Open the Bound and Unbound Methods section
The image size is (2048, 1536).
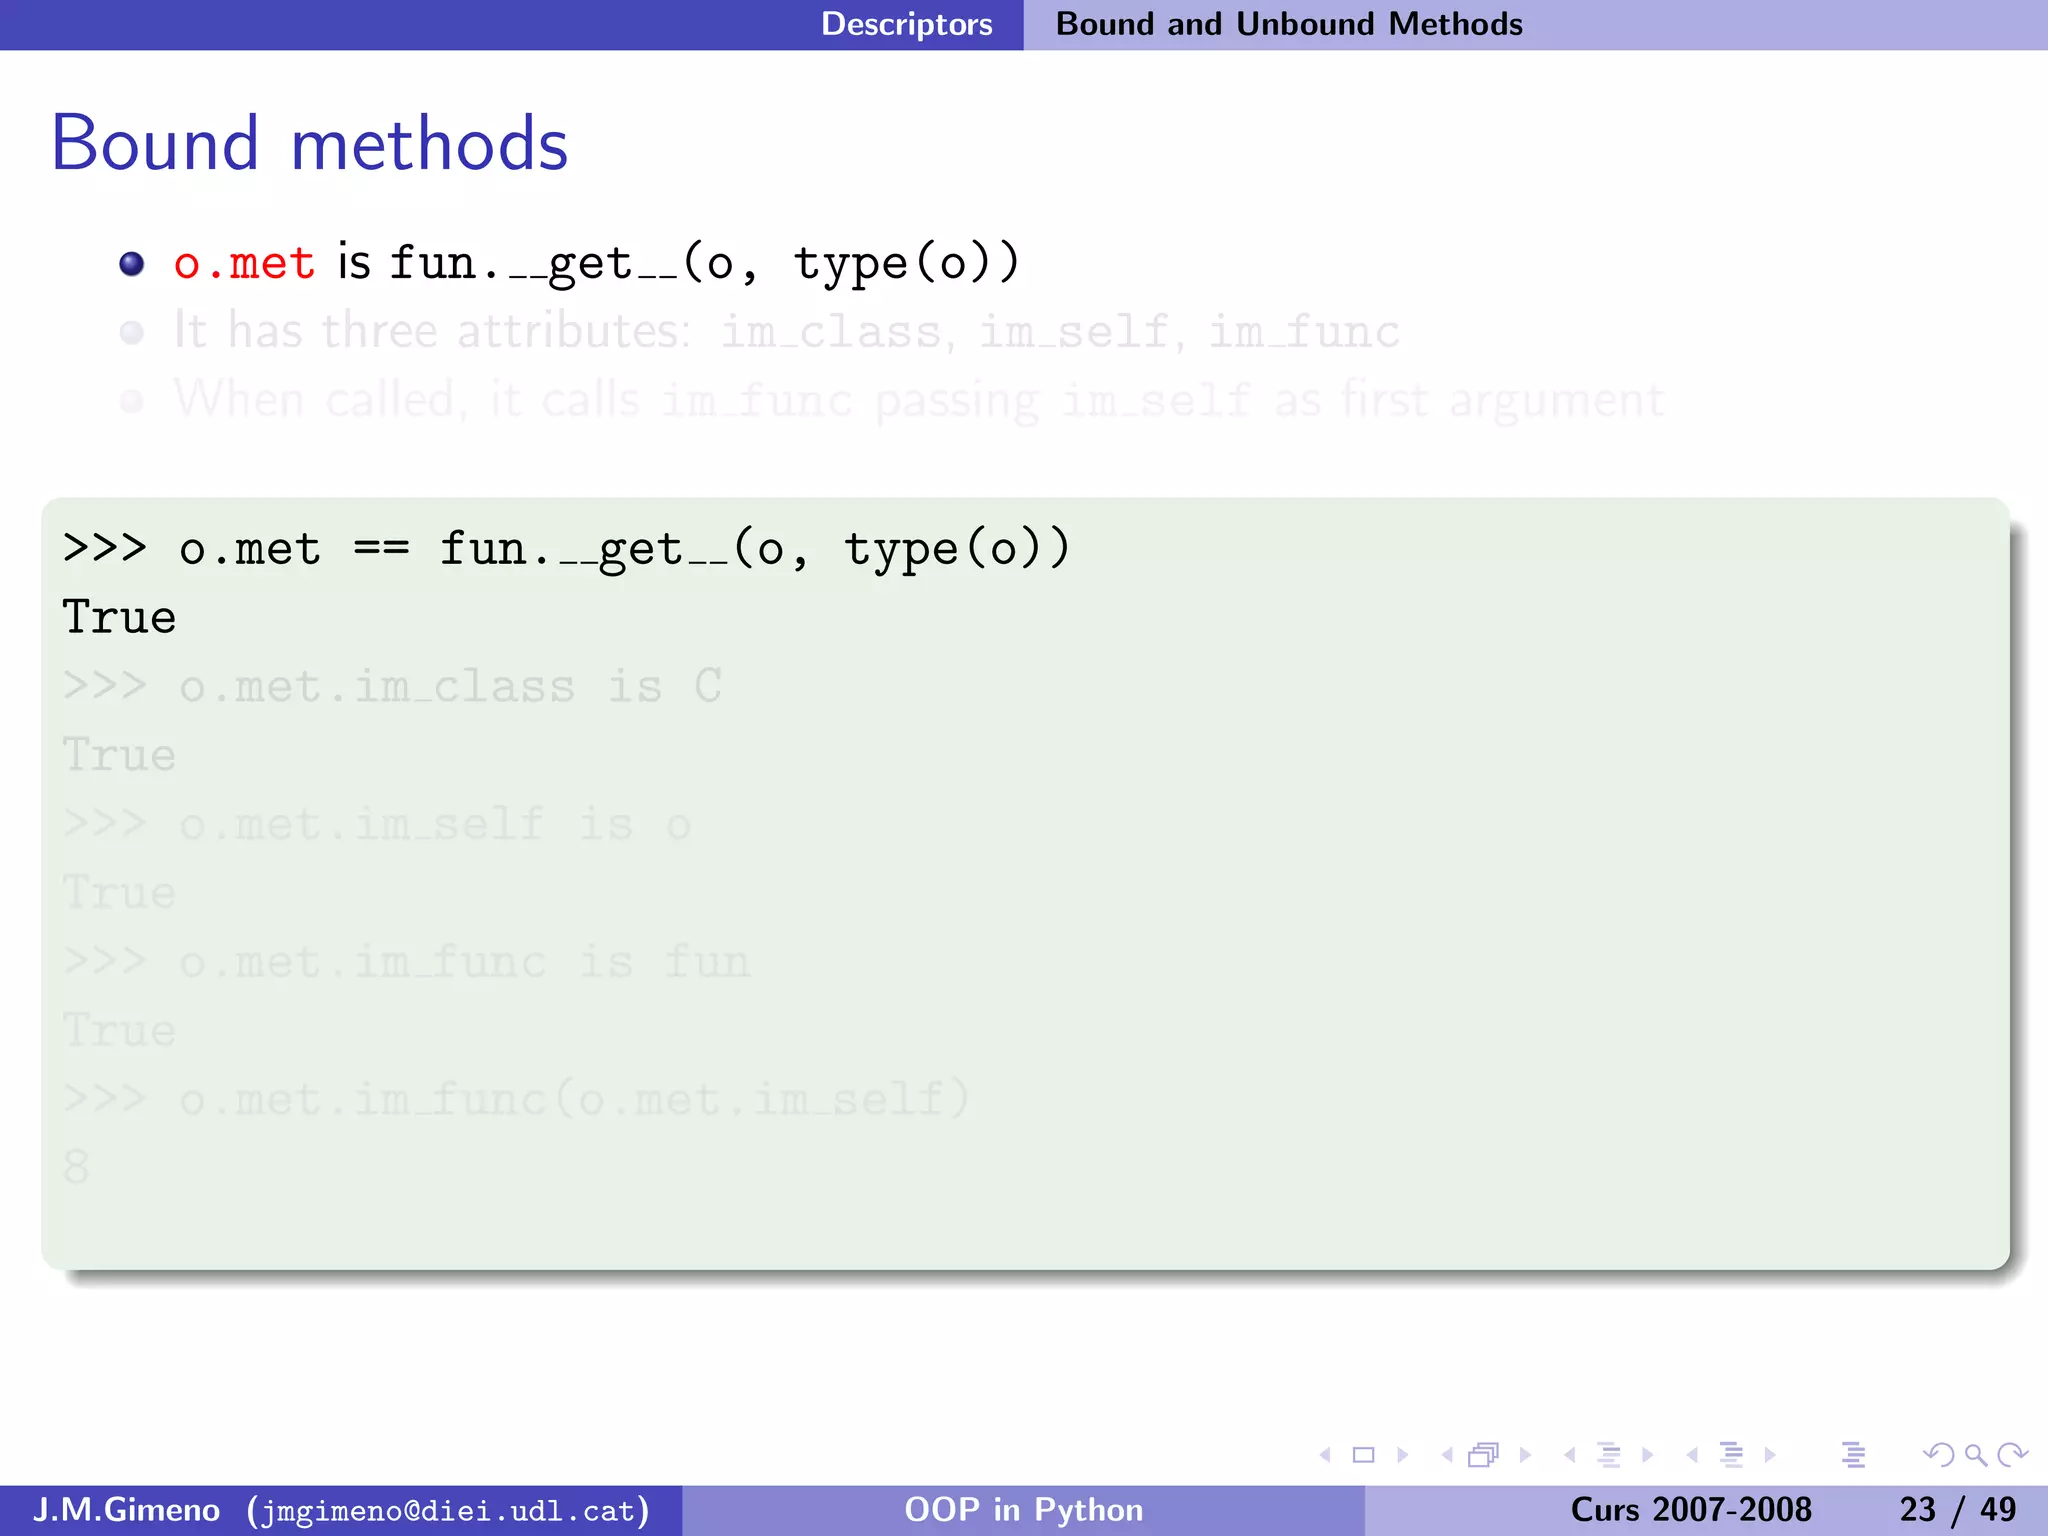(1289, 24)
